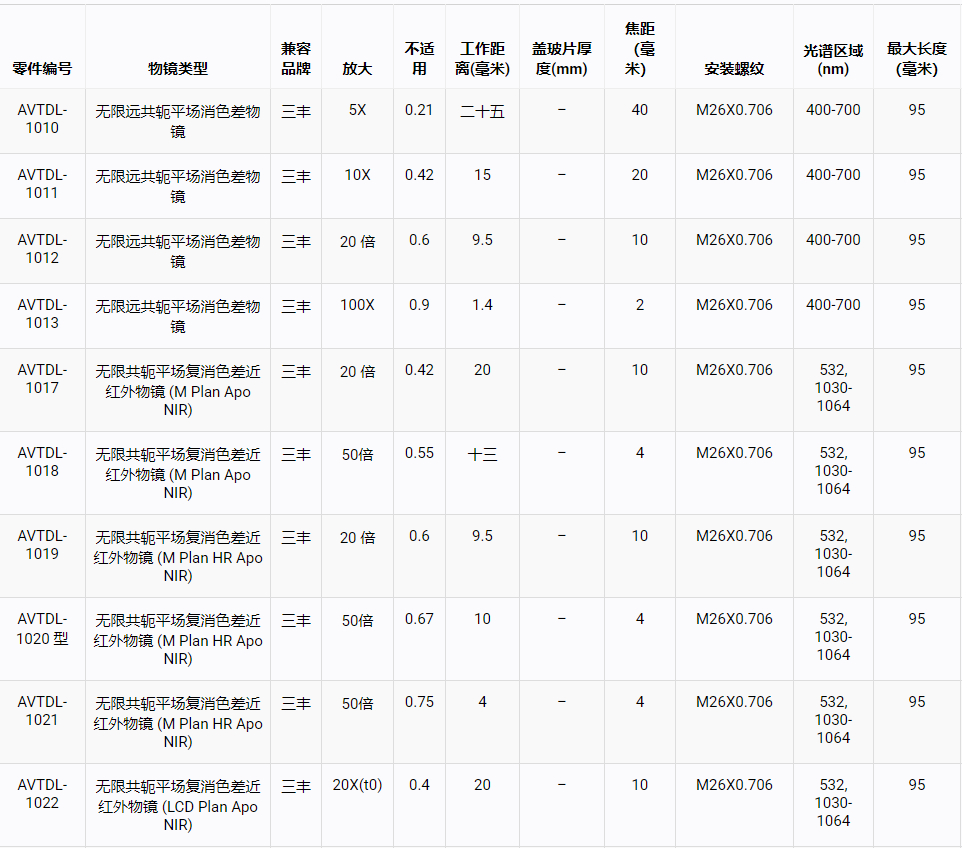Screen dimensions: 962x848
Task: Click the 焦距(毫米) column header
Action: pos(640,48)
